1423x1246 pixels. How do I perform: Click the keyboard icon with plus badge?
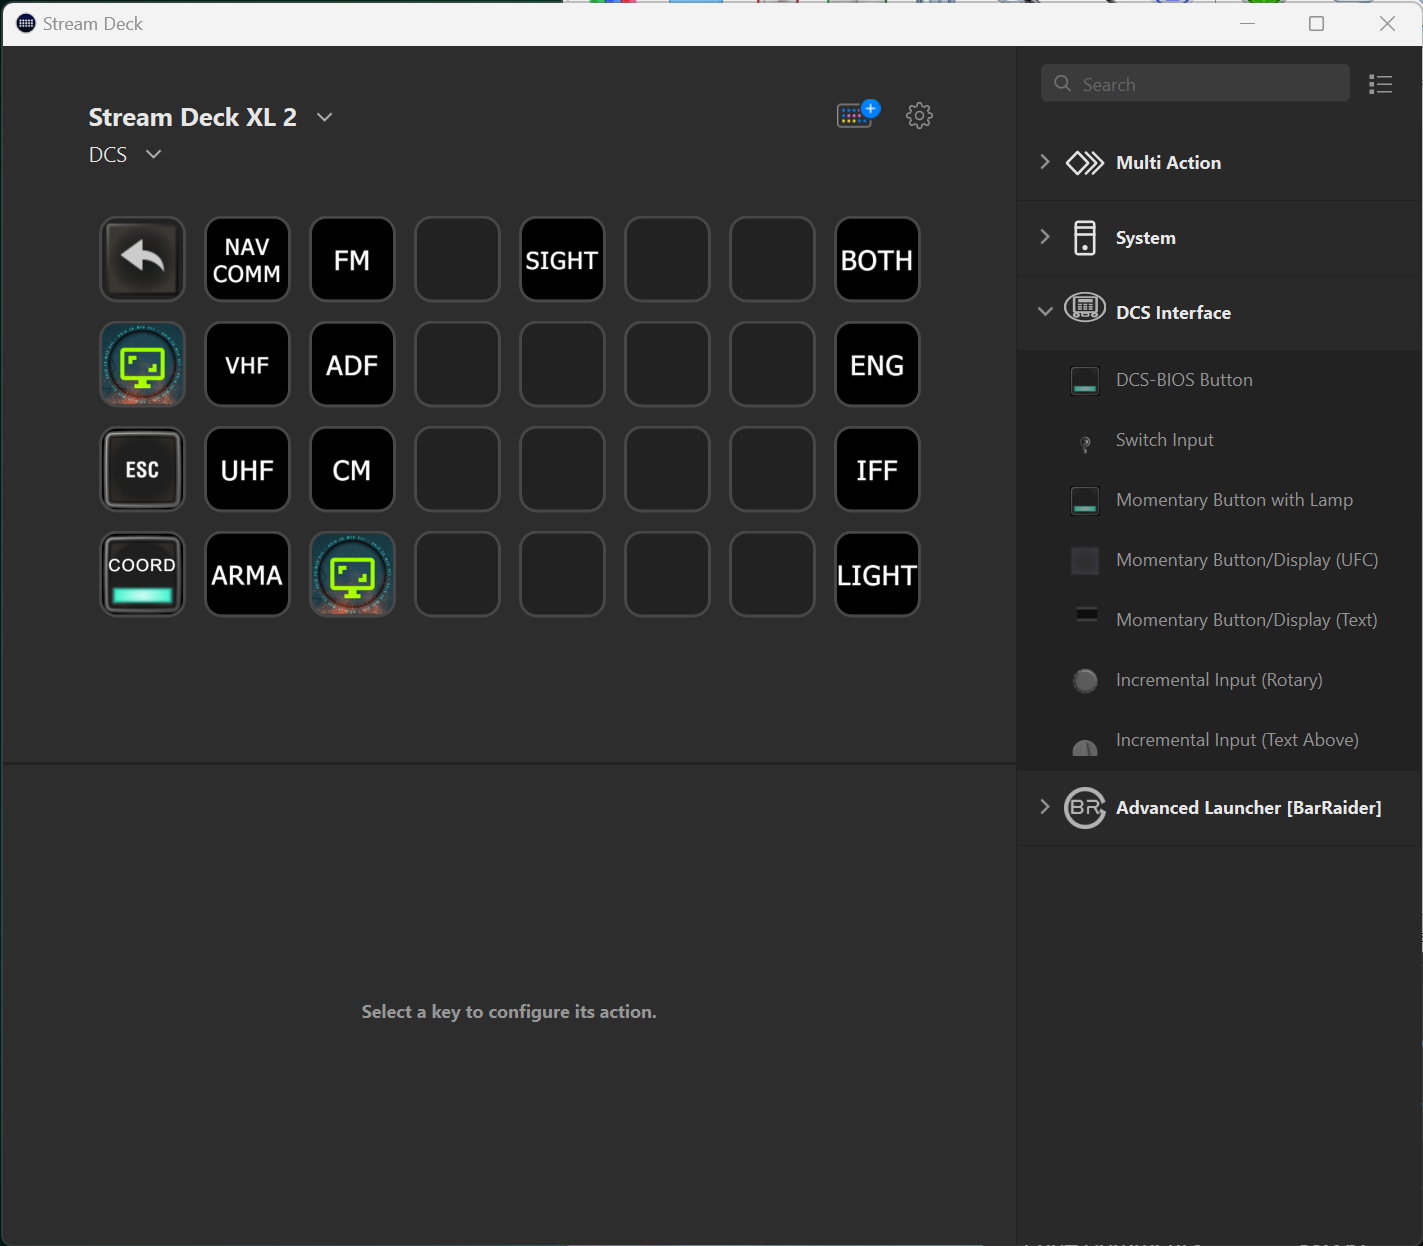857,115
